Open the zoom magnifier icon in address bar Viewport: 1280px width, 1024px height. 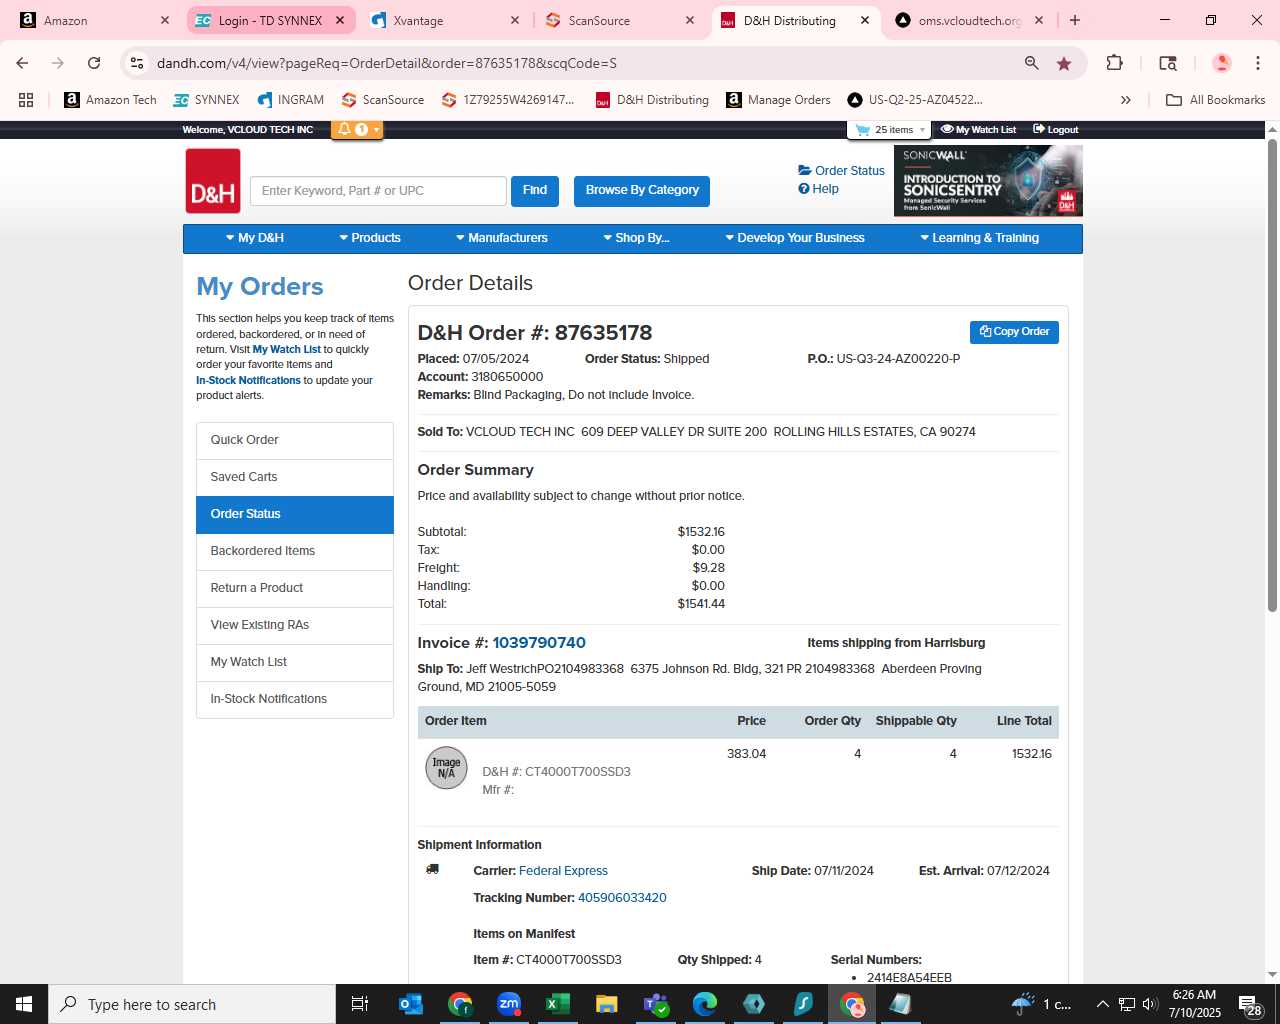1032,63
